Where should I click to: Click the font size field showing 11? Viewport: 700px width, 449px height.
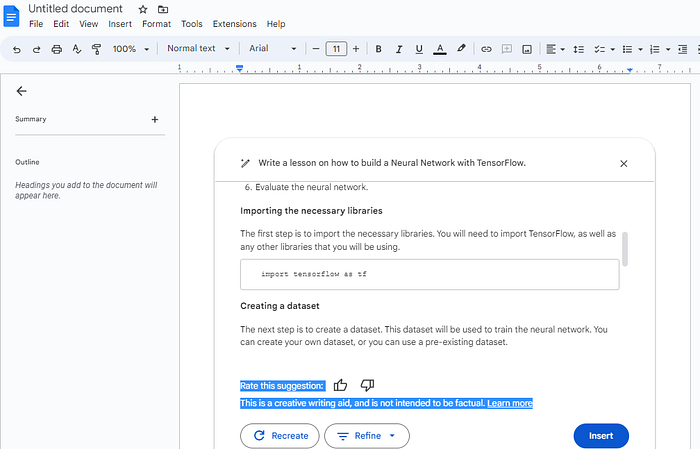click(336, 49)
